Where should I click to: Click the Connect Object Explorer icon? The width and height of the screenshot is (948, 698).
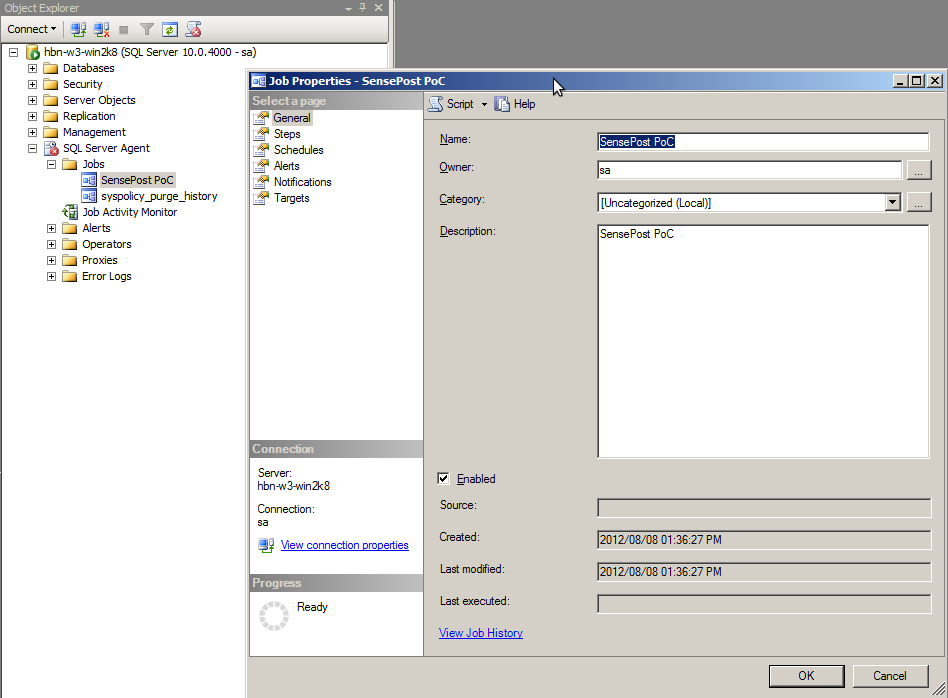tap(78, 29)
